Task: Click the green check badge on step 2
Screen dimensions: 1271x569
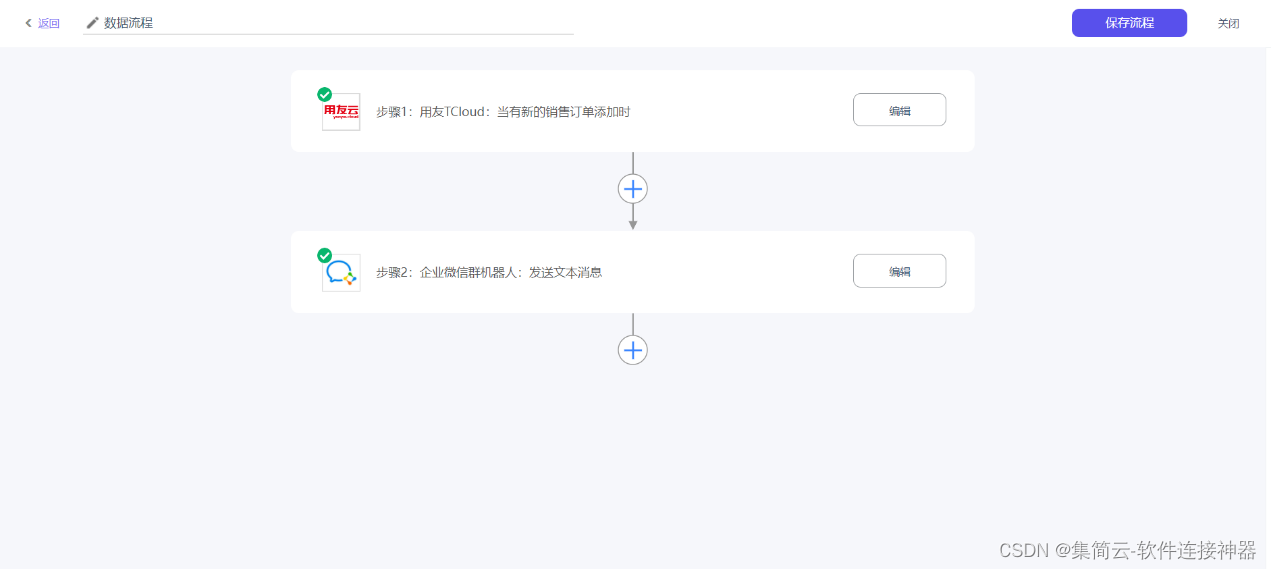Action: tap(324, 256)
